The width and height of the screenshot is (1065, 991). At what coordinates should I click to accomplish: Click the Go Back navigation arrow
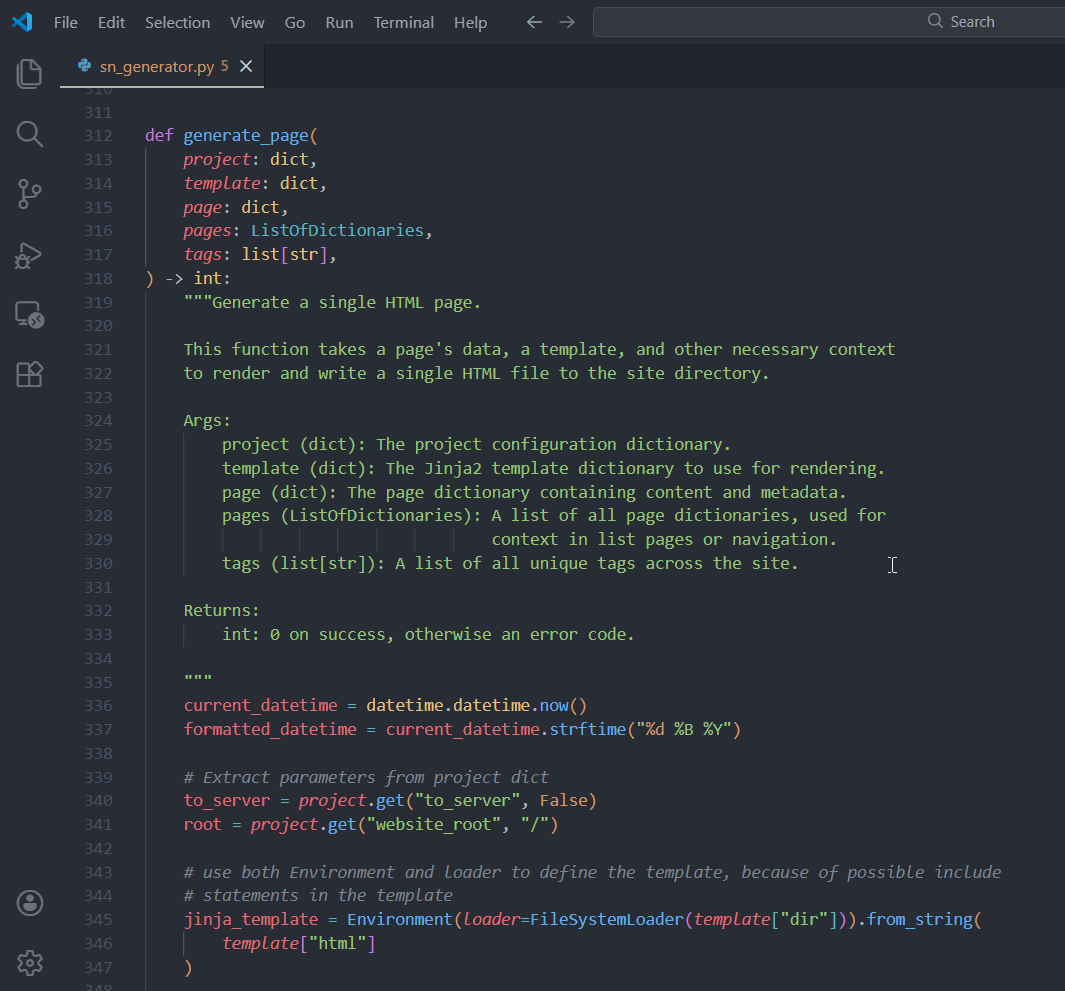tap(534, 22)
